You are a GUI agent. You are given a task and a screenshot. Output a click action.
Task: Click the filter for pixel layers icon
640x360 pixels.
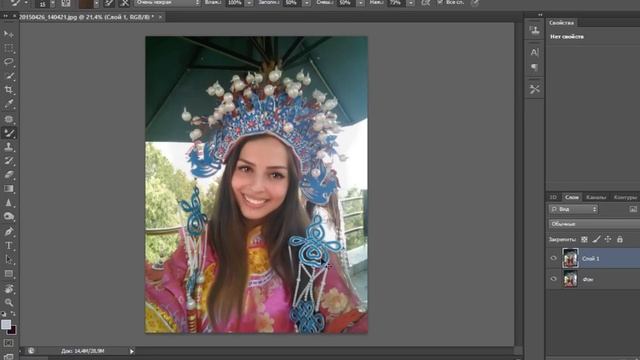coord(633,209)
